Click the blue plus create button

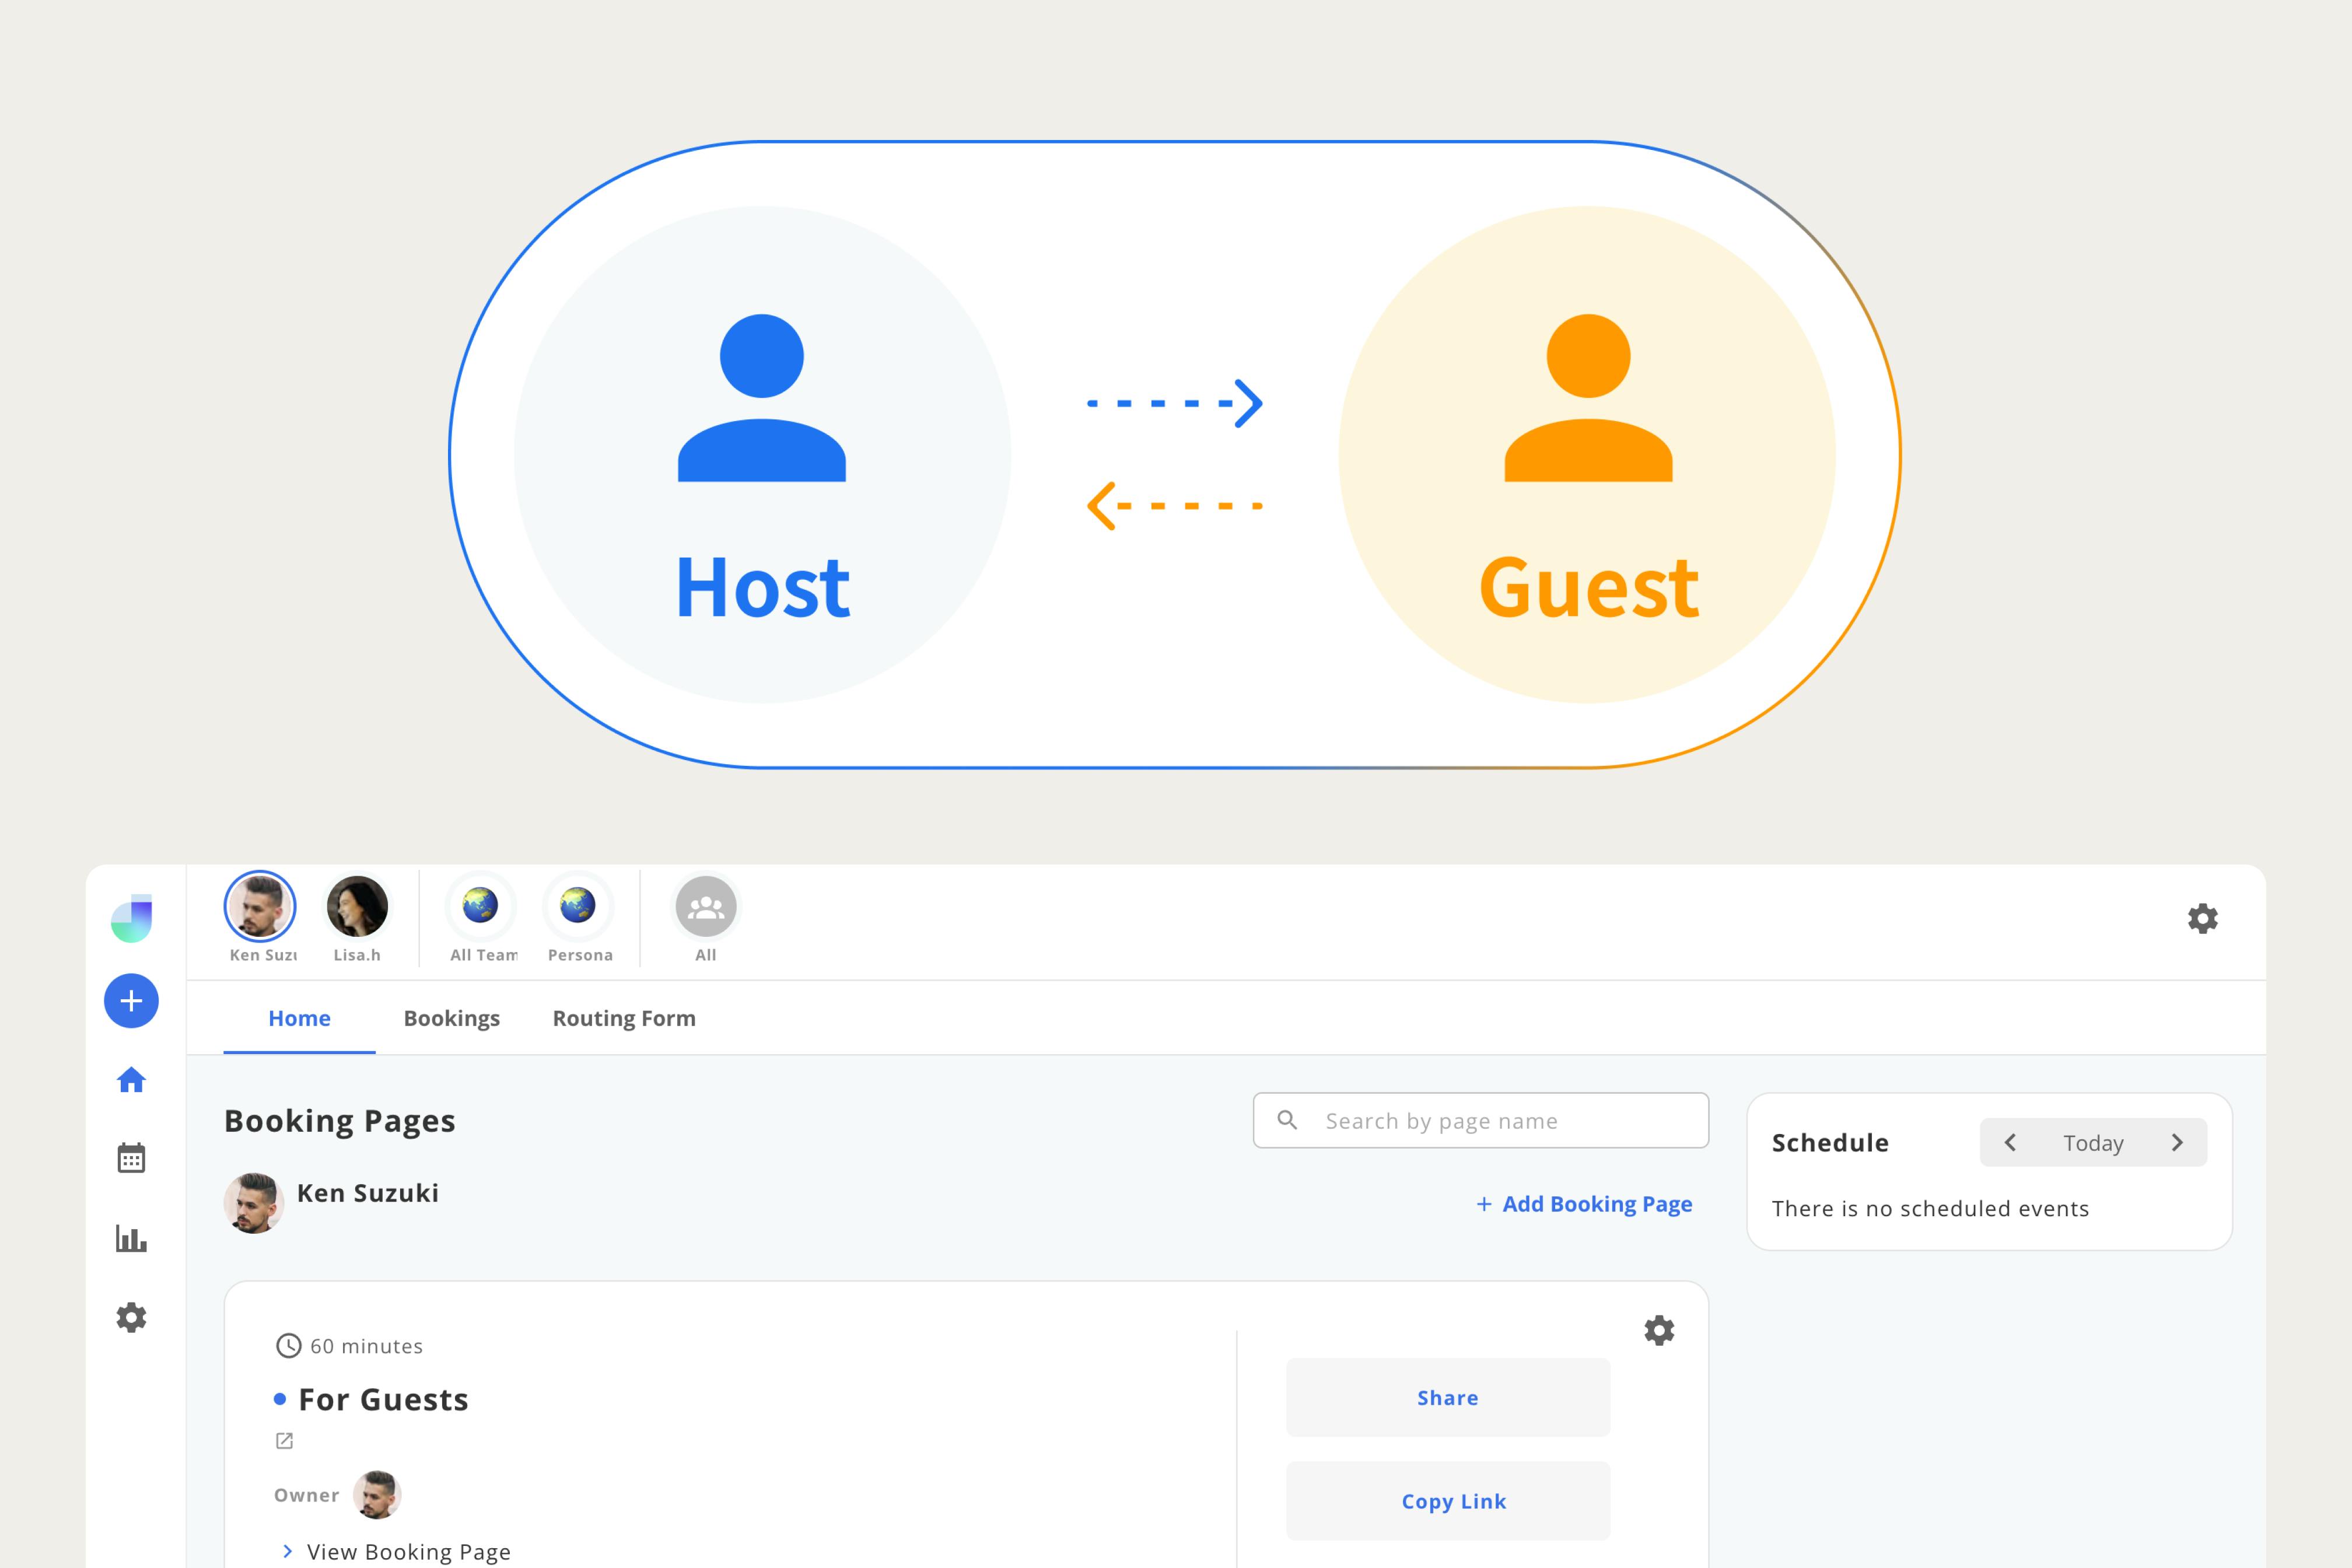(x=131, y=1001)
